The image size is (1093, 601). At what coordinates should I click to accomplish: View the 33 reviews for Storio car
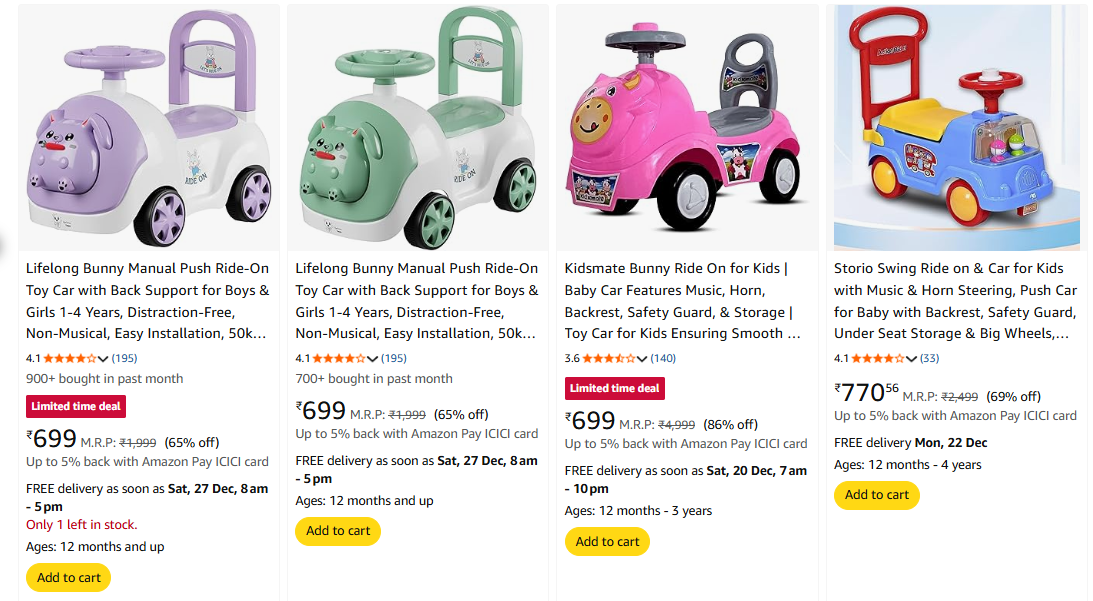(x=929, y=358)
